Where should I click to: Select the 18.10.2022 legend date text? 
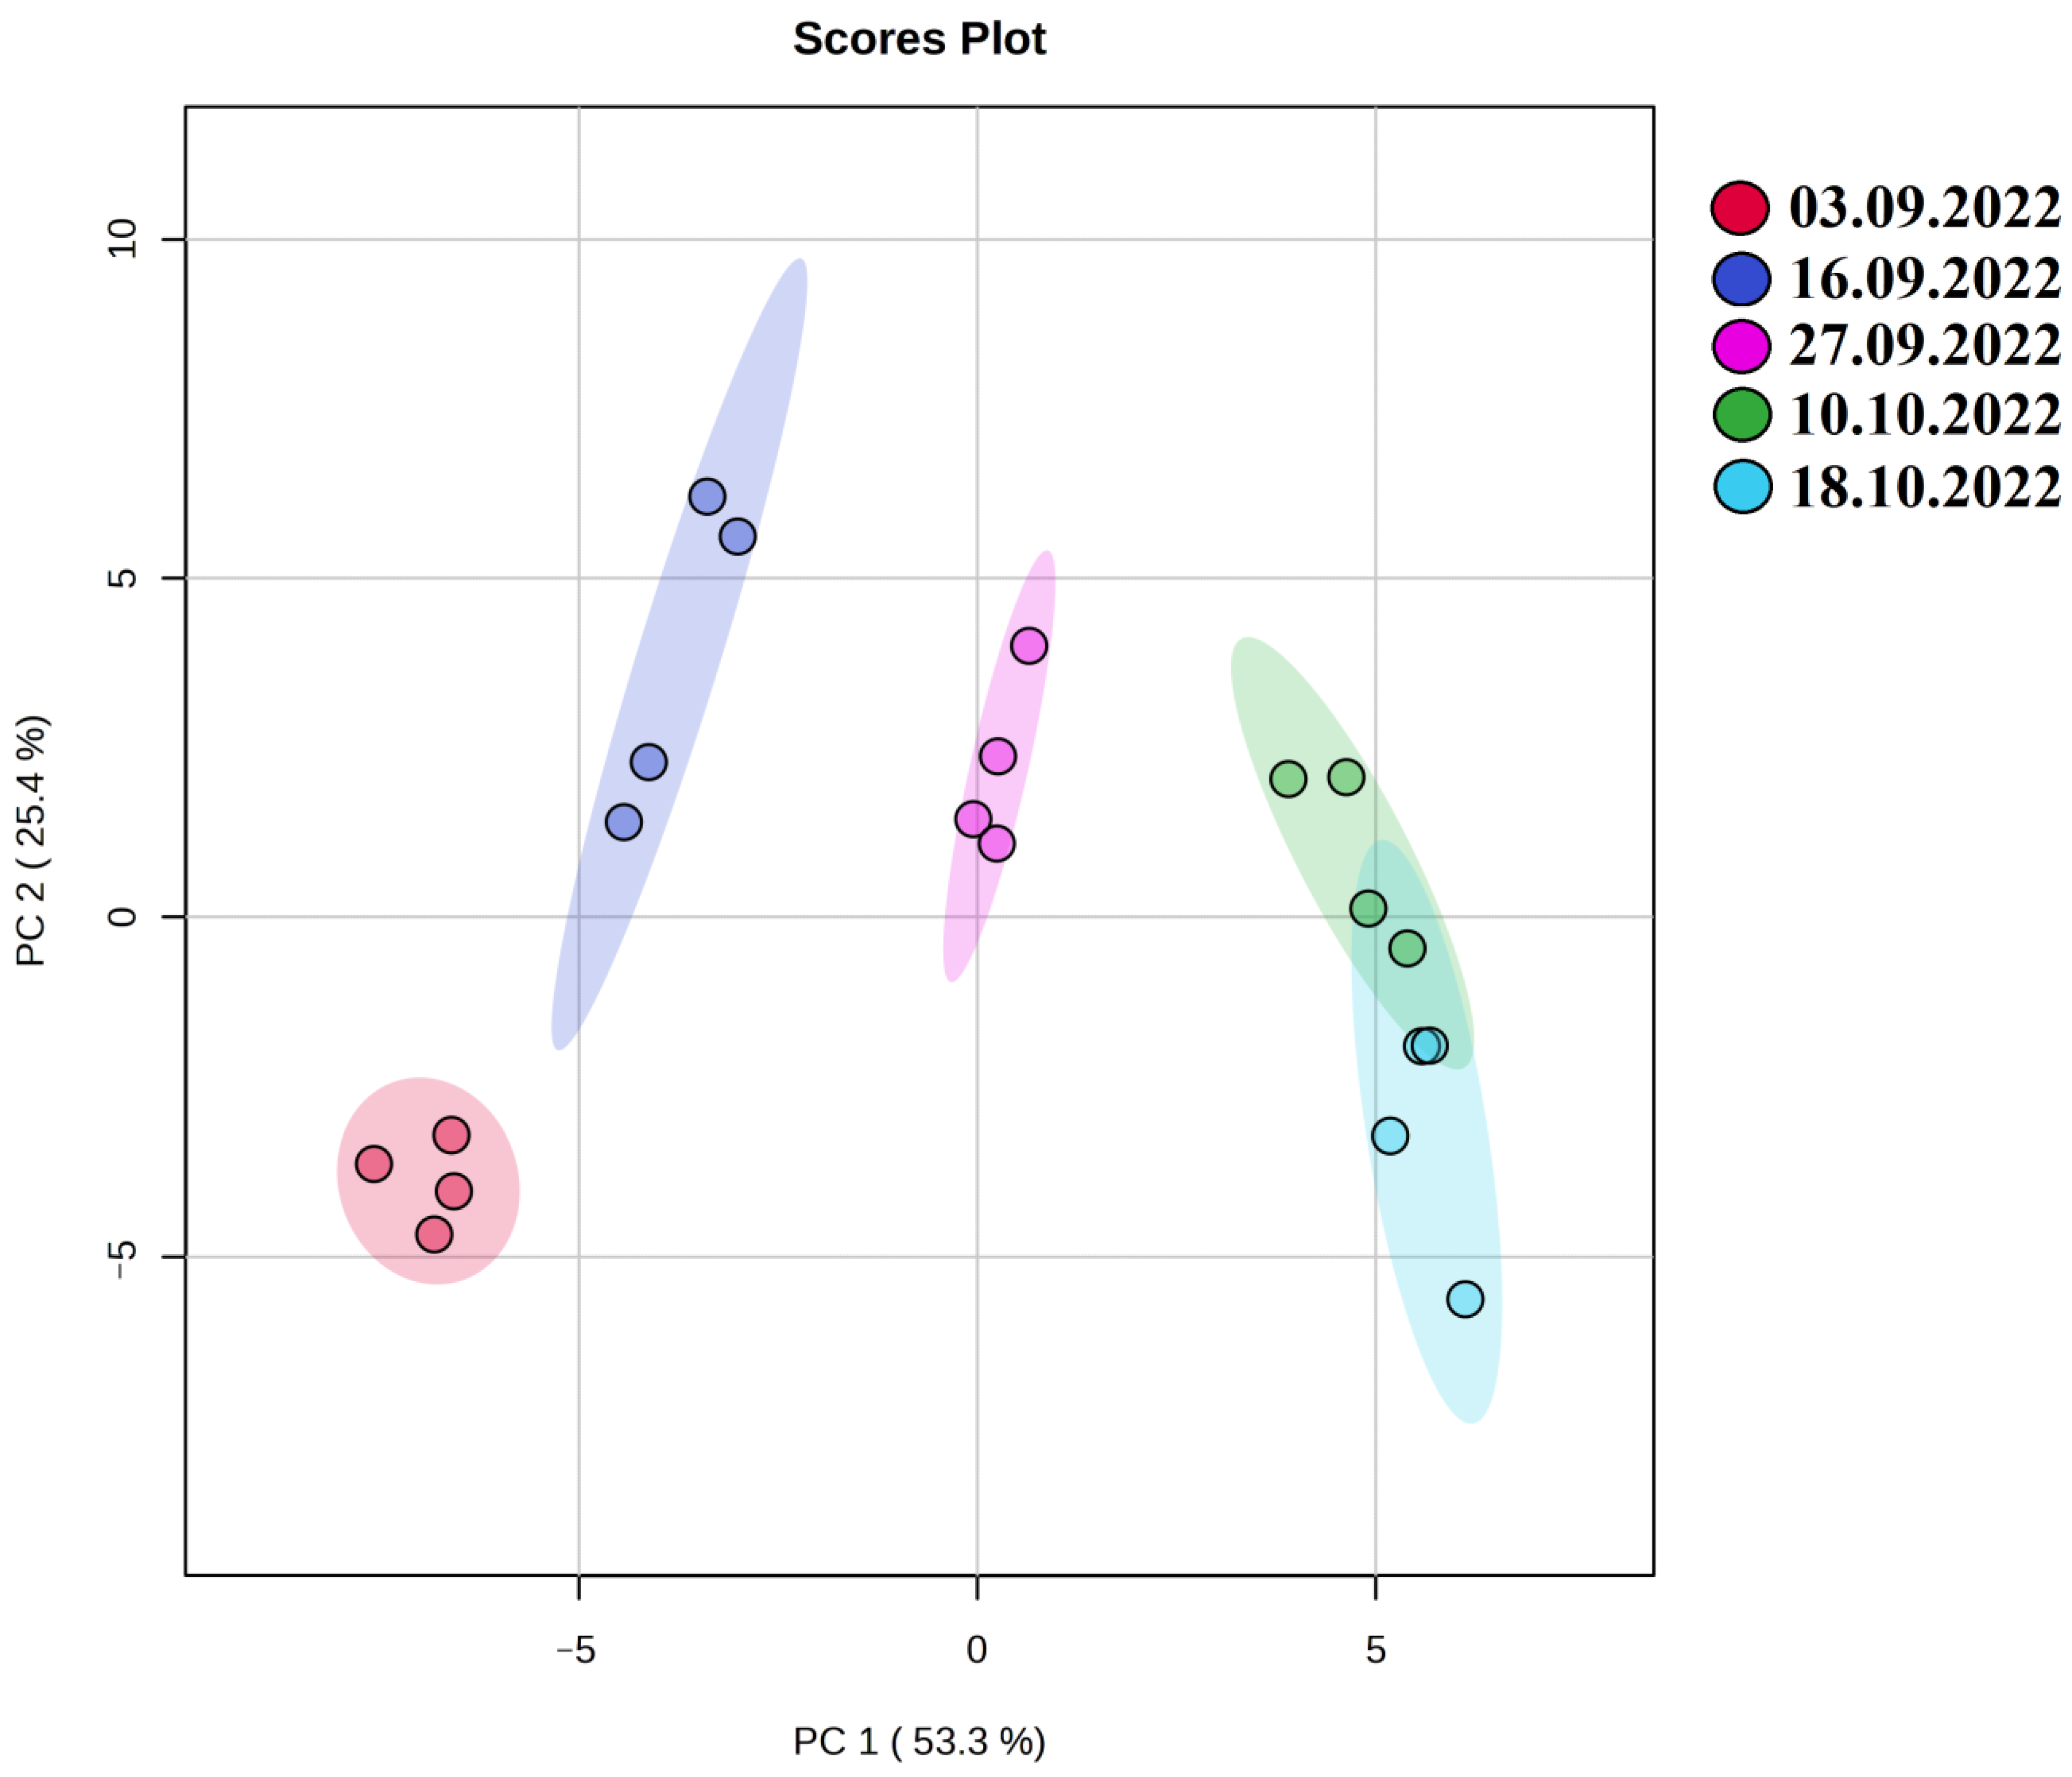click(x=1924, y=488)
